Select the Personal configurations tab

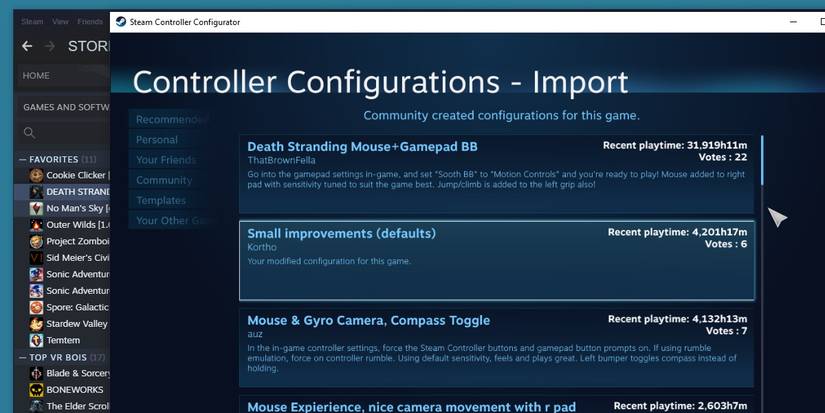[x=172, y=140]
